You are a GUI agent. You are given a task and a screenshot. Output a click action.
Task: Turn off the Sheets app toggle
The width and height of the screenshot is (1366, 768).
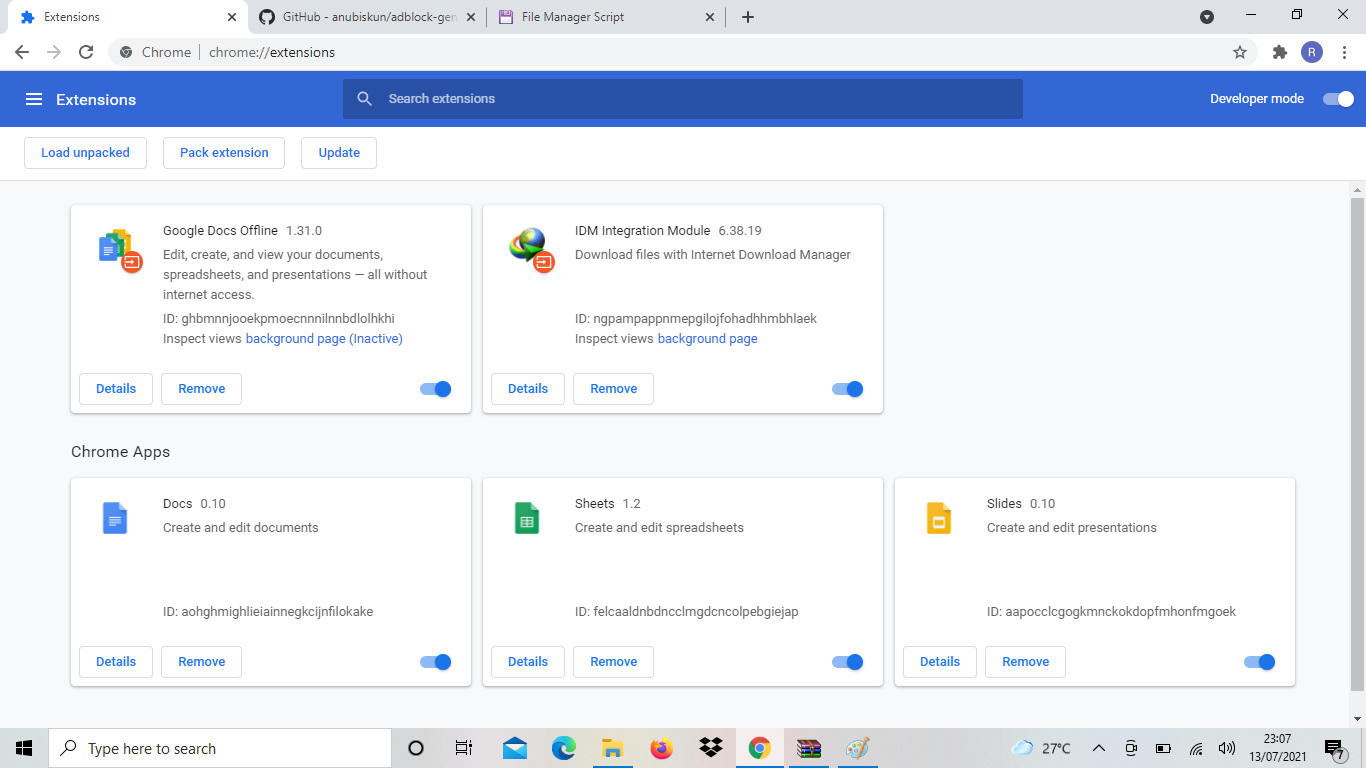click(x=848, y=662)
